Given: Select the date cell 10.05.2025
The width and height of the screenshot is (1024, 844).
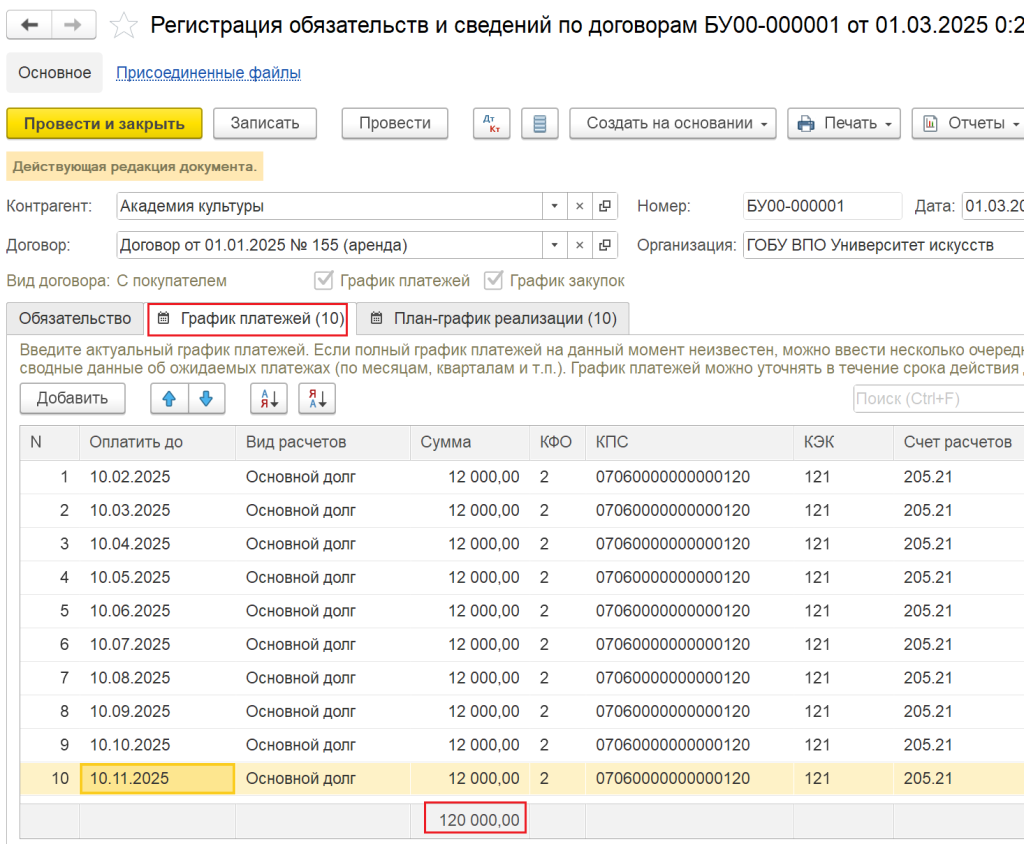Looking at the screenshot, I should pyautogui.click(x=157, y=577).
